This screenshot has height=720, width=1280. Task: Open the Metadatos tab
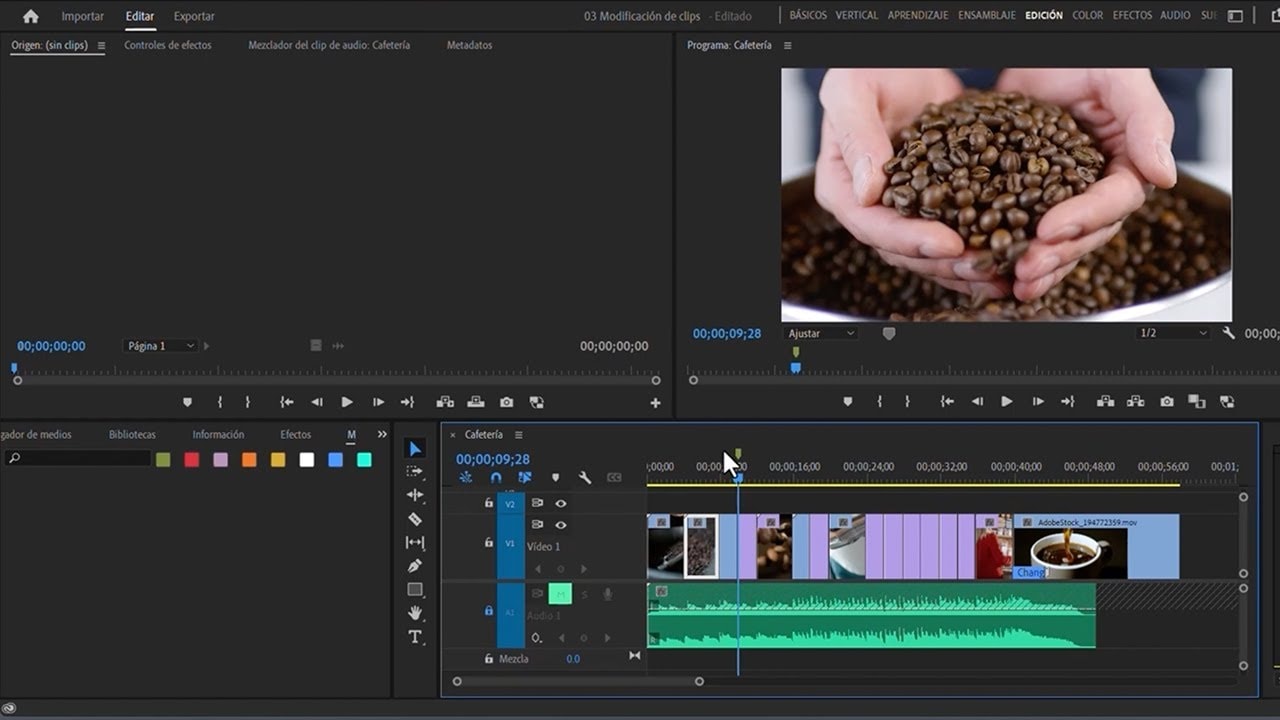point(468,44)
